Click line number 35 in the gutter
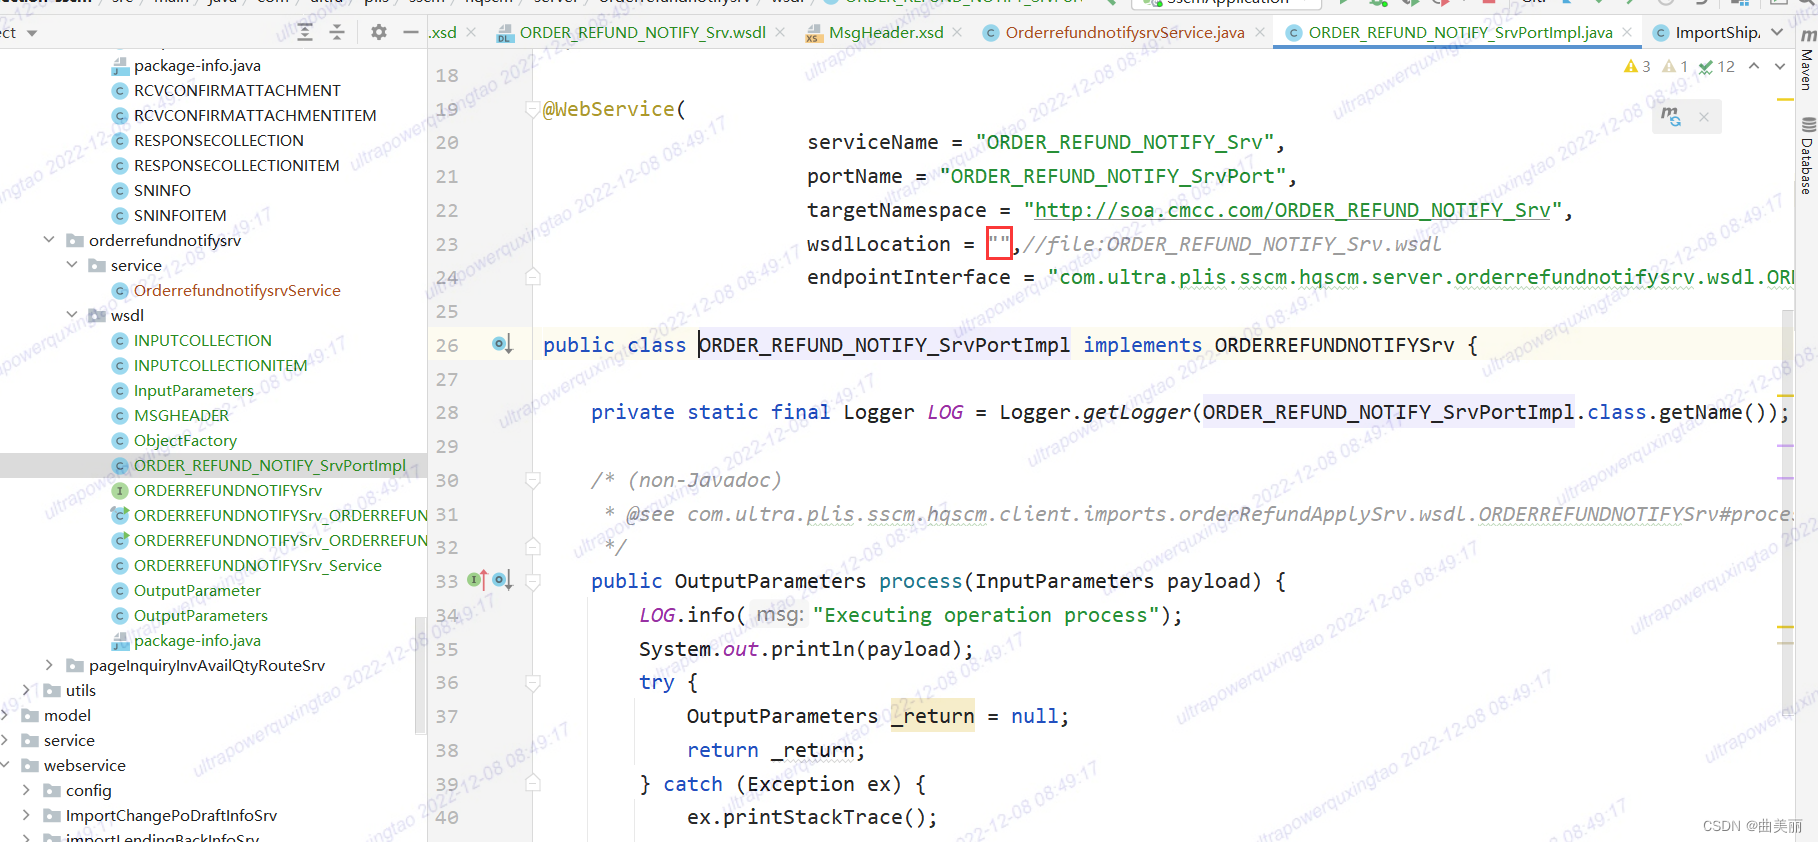This screenshot has height=842, width=1818. 447,649
